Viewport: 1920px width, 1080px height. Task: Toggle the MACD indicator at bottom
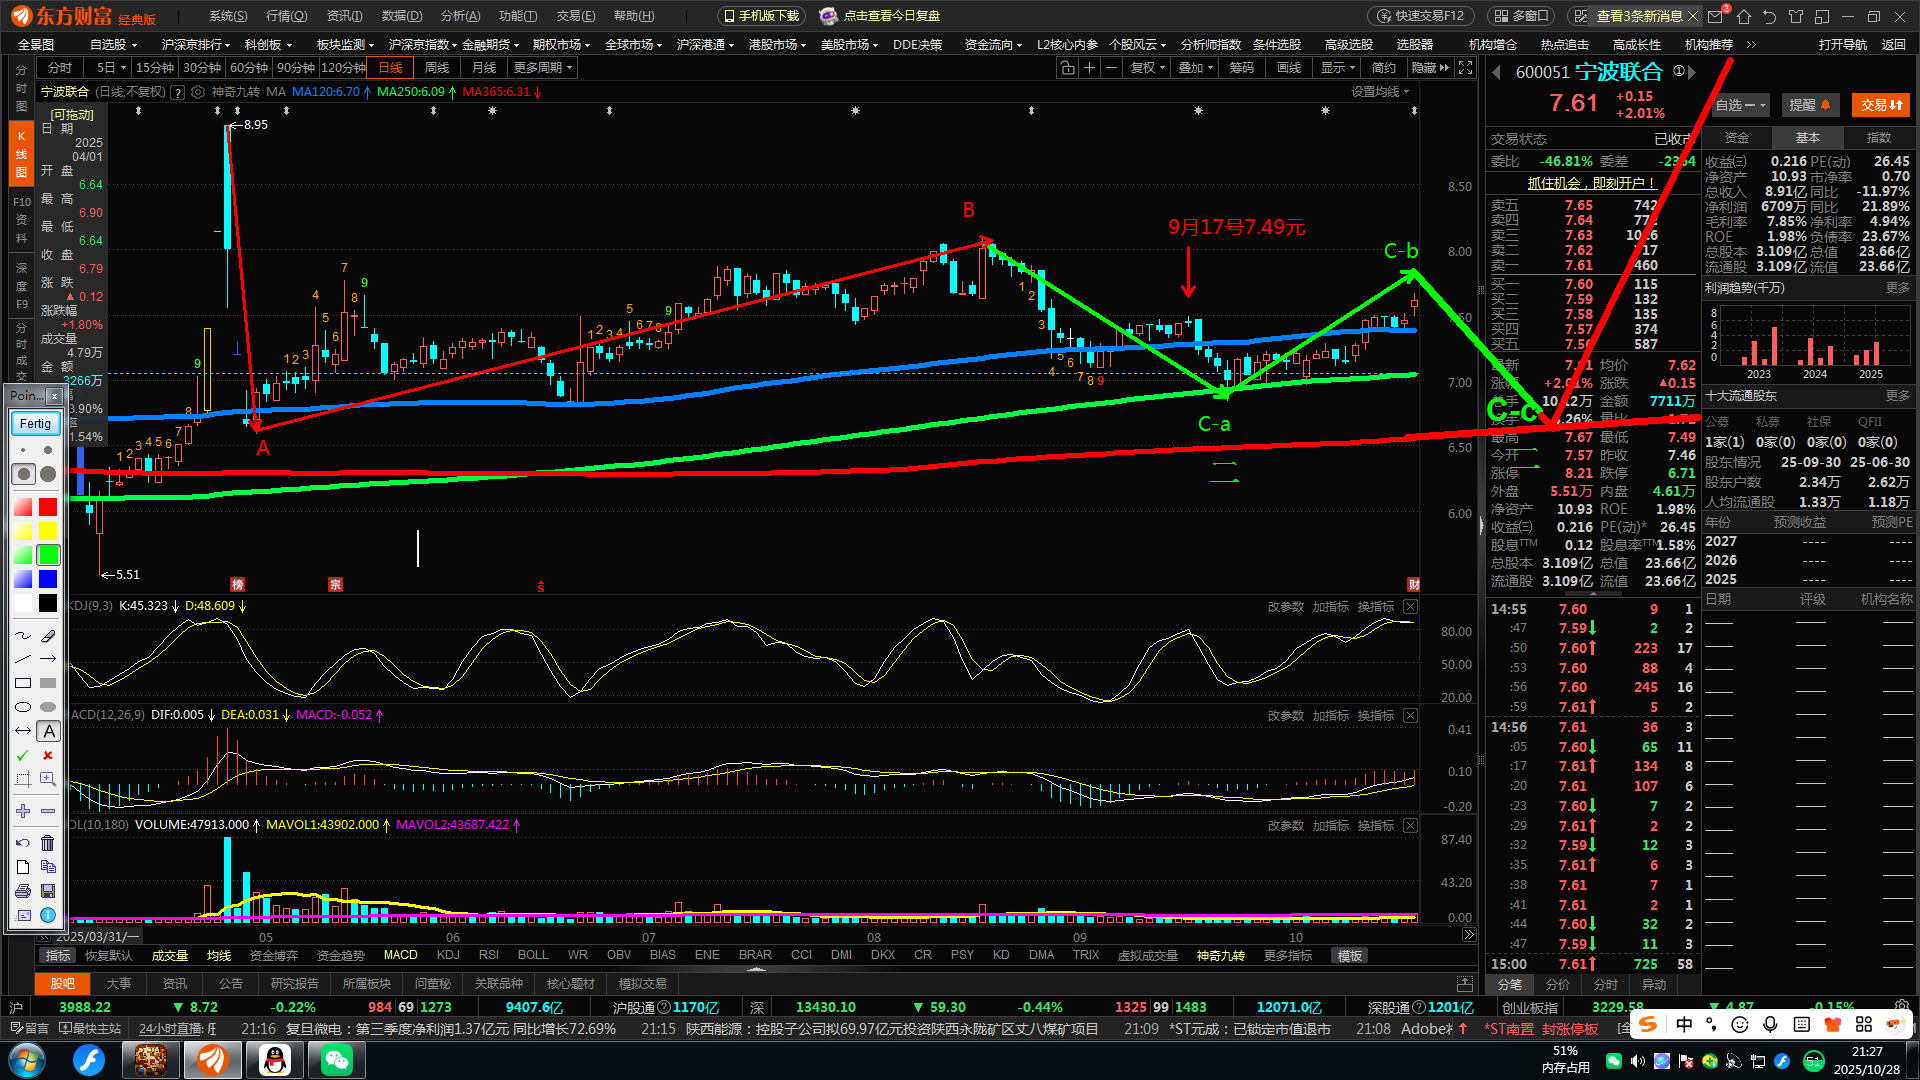[400, 955]
